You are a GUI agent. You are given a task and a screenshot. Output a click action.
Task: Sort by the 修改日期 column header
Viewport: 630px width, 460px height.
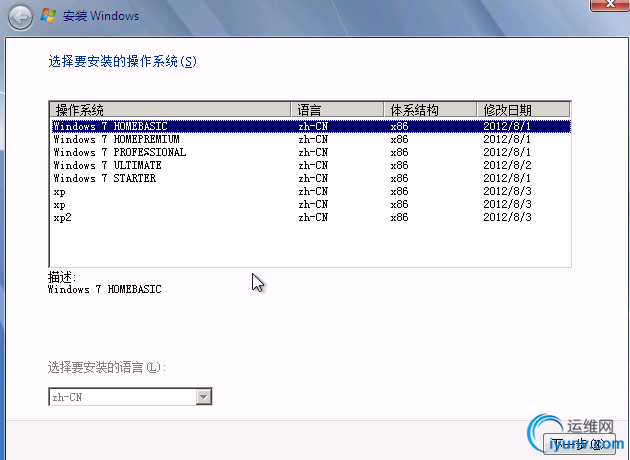pos(524,110)
